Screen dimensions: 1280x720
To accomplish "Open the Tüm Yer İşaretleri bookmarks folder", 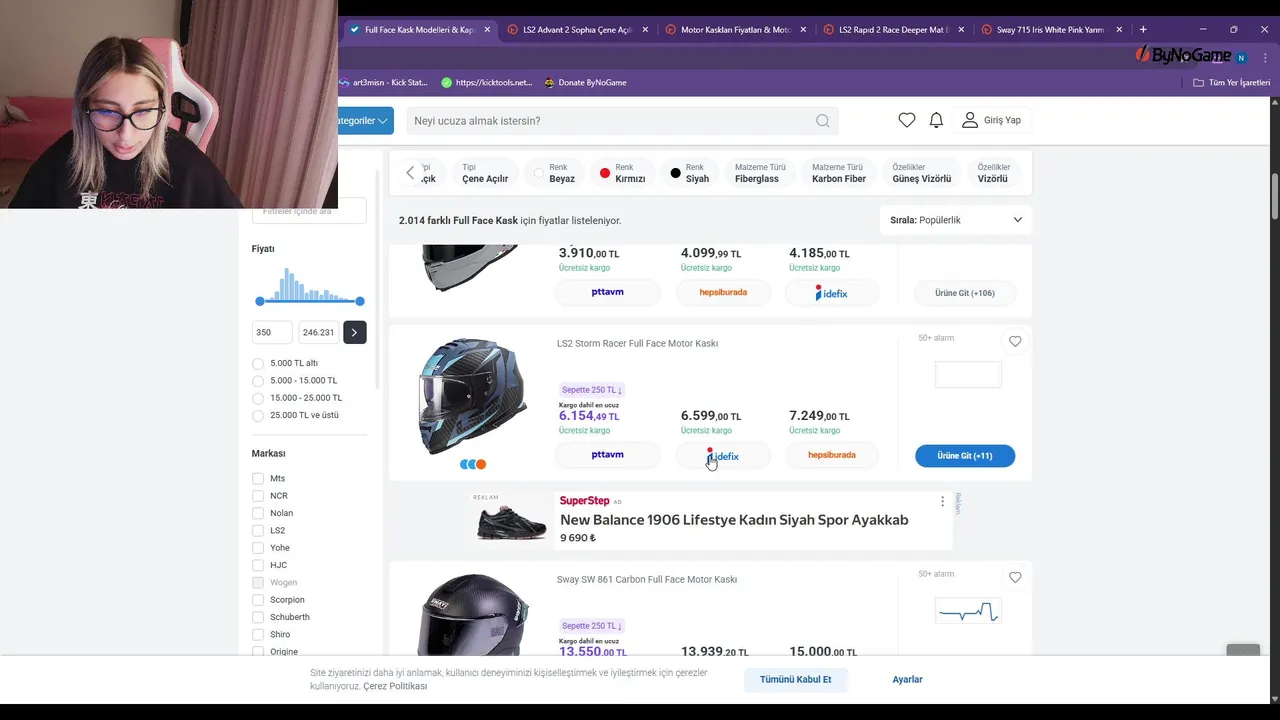I will tap(1231, 83).
